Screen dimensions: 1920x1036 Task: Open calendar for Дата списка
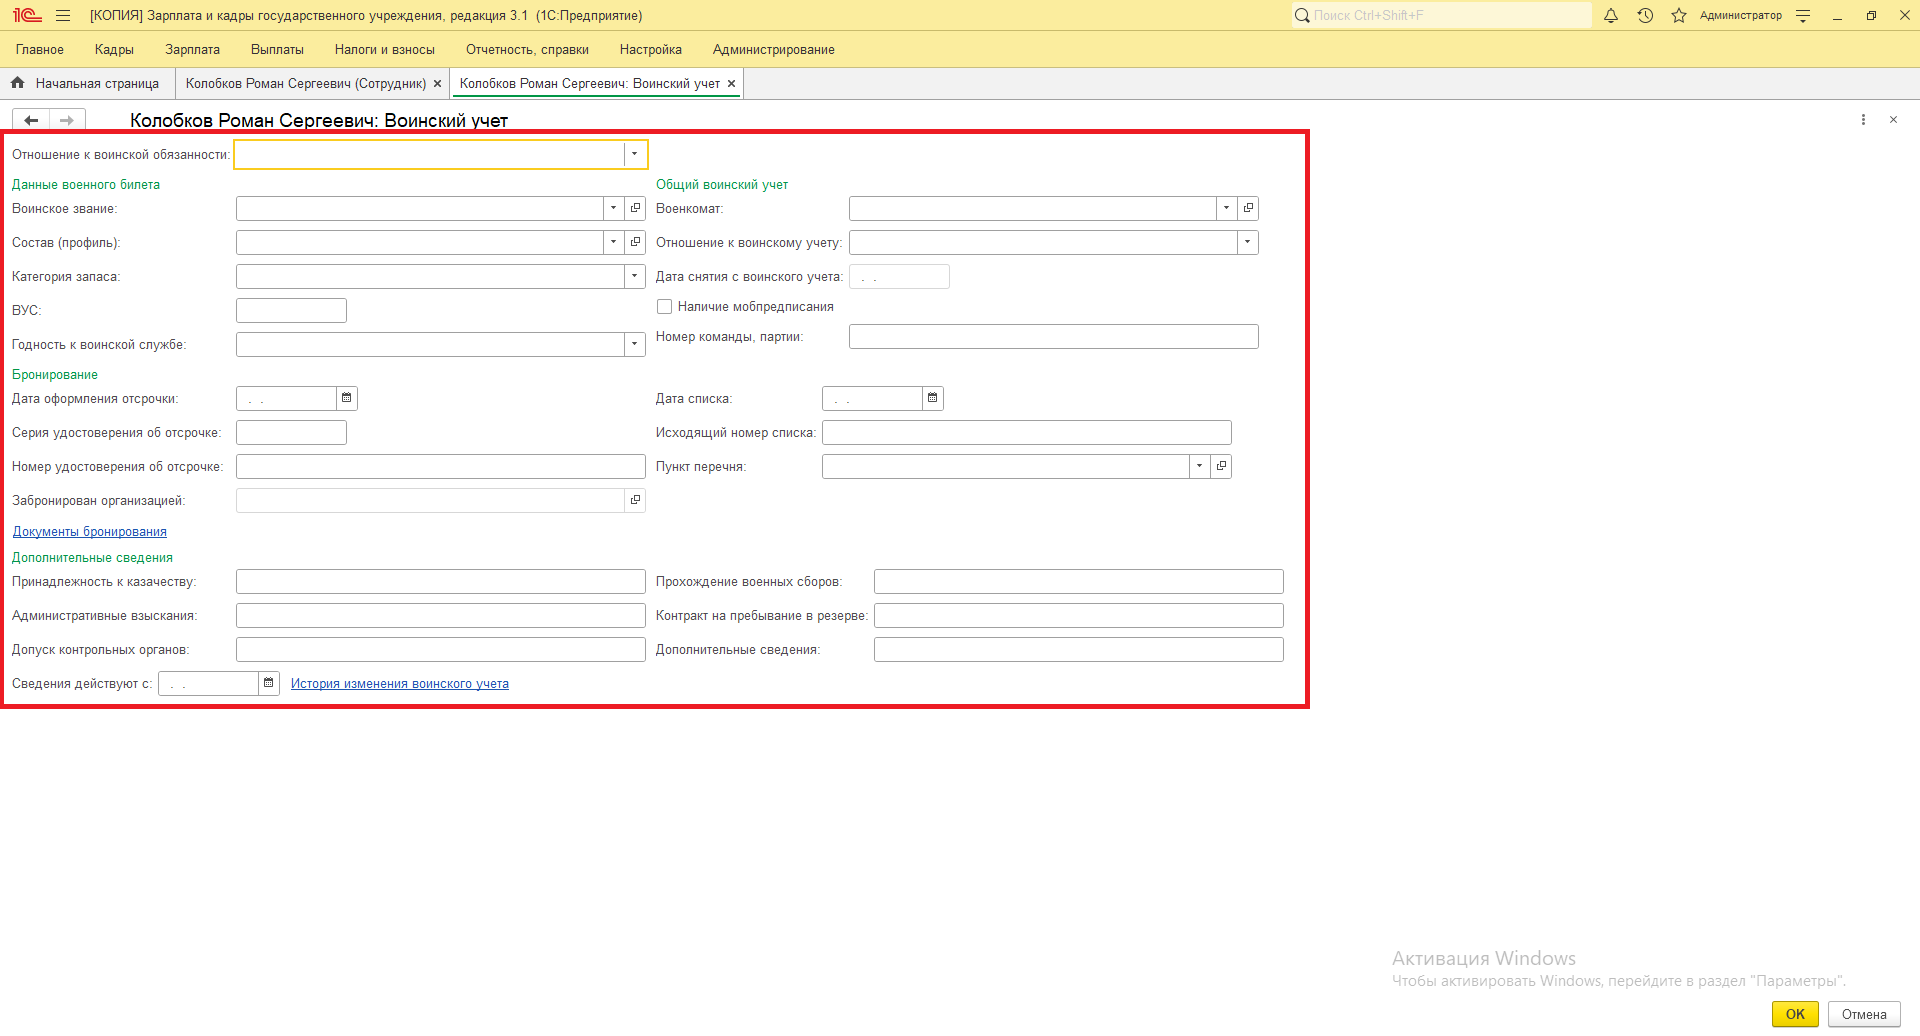[x=933, y=399]
